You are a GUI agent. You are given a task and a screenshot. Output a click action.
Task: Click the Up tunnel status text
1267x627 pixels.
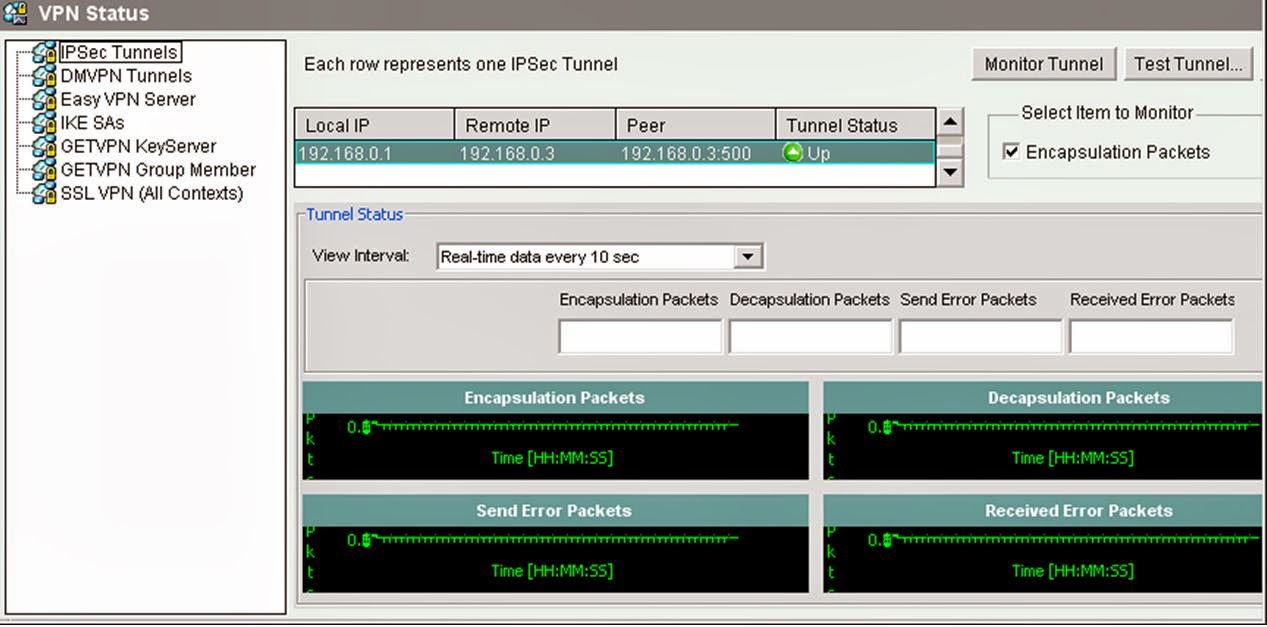point(819,154)
